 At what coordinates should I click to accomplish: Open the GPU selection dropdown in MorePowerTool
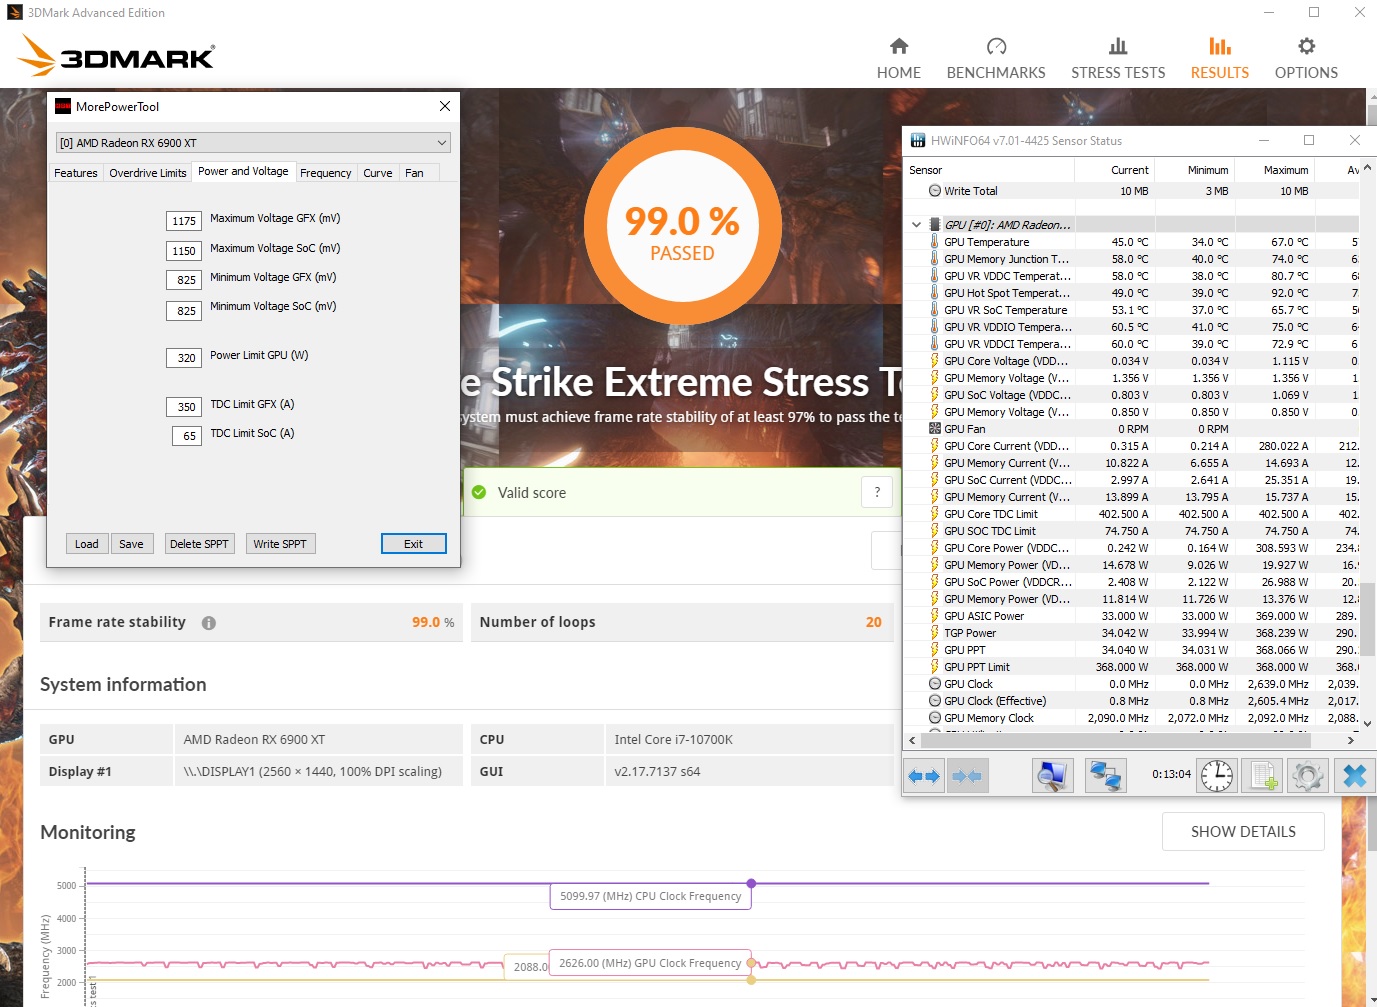coord(253,143)
